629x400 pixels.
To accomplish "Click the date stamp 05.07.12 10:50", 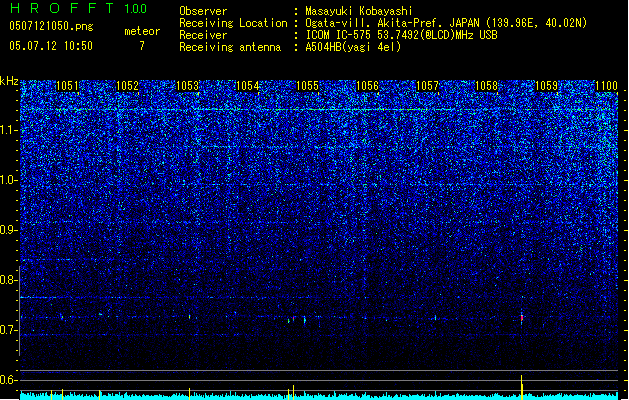I will [51, 46].
